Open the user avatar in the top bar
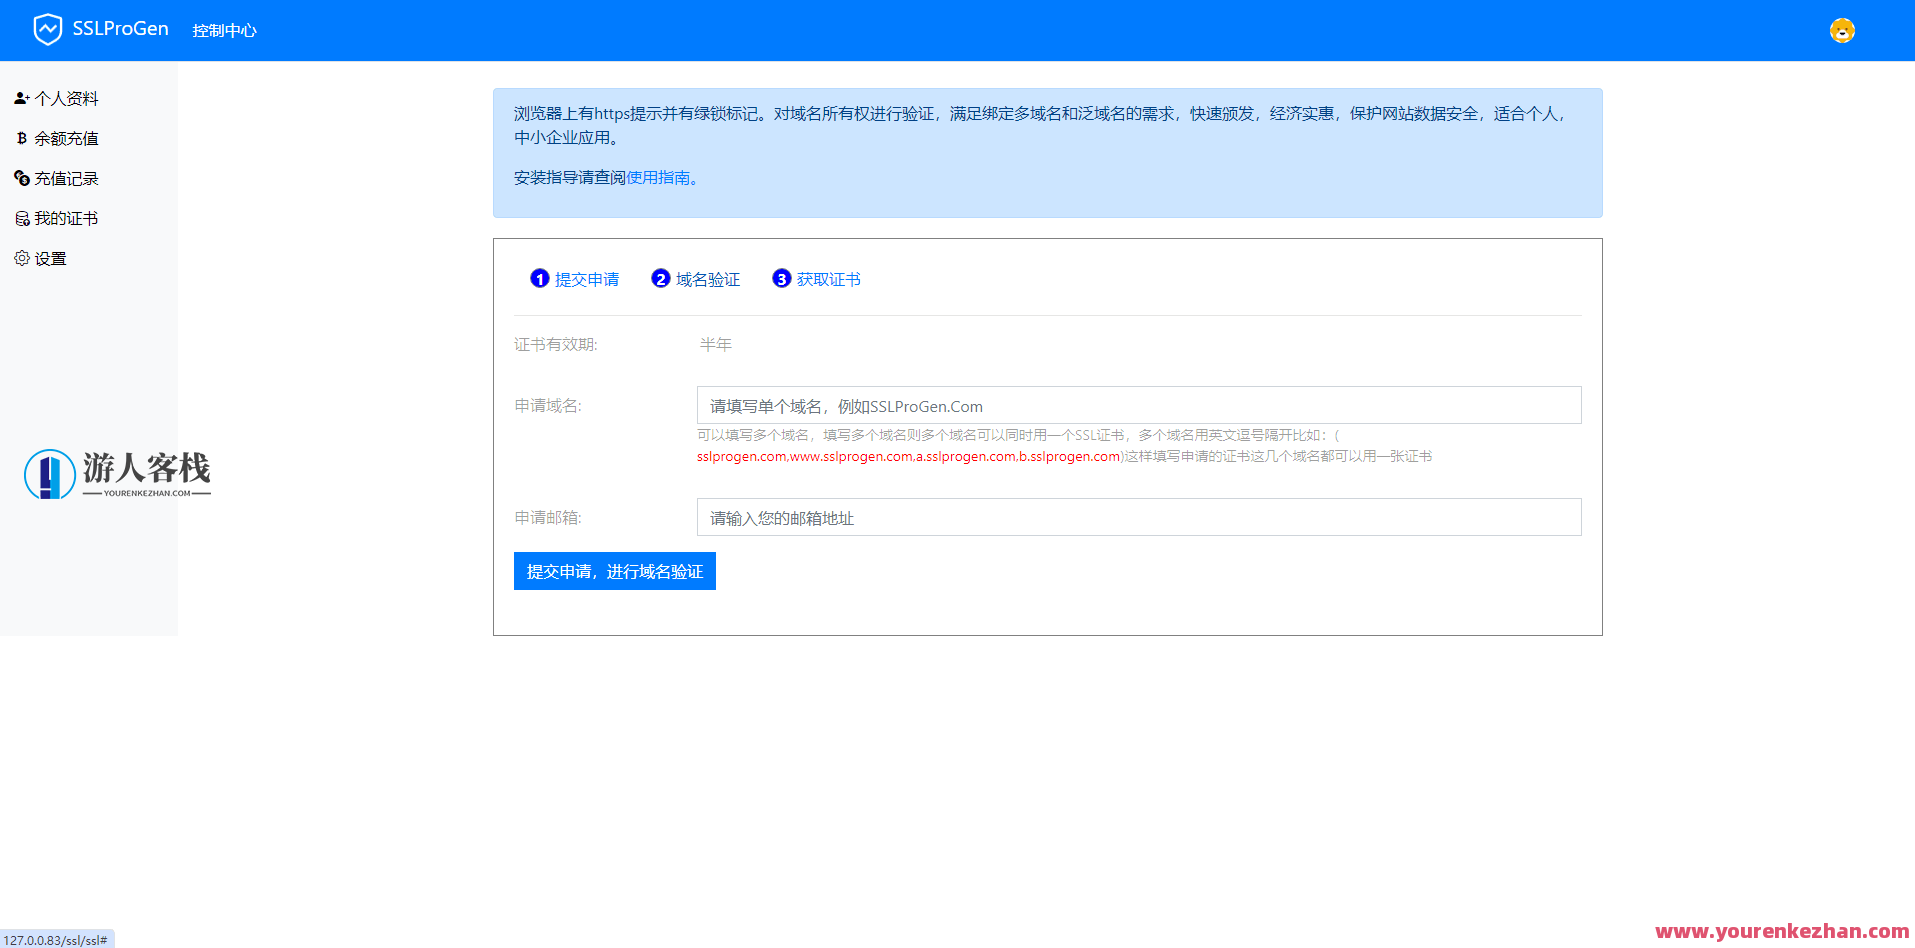 (1841, 31)
